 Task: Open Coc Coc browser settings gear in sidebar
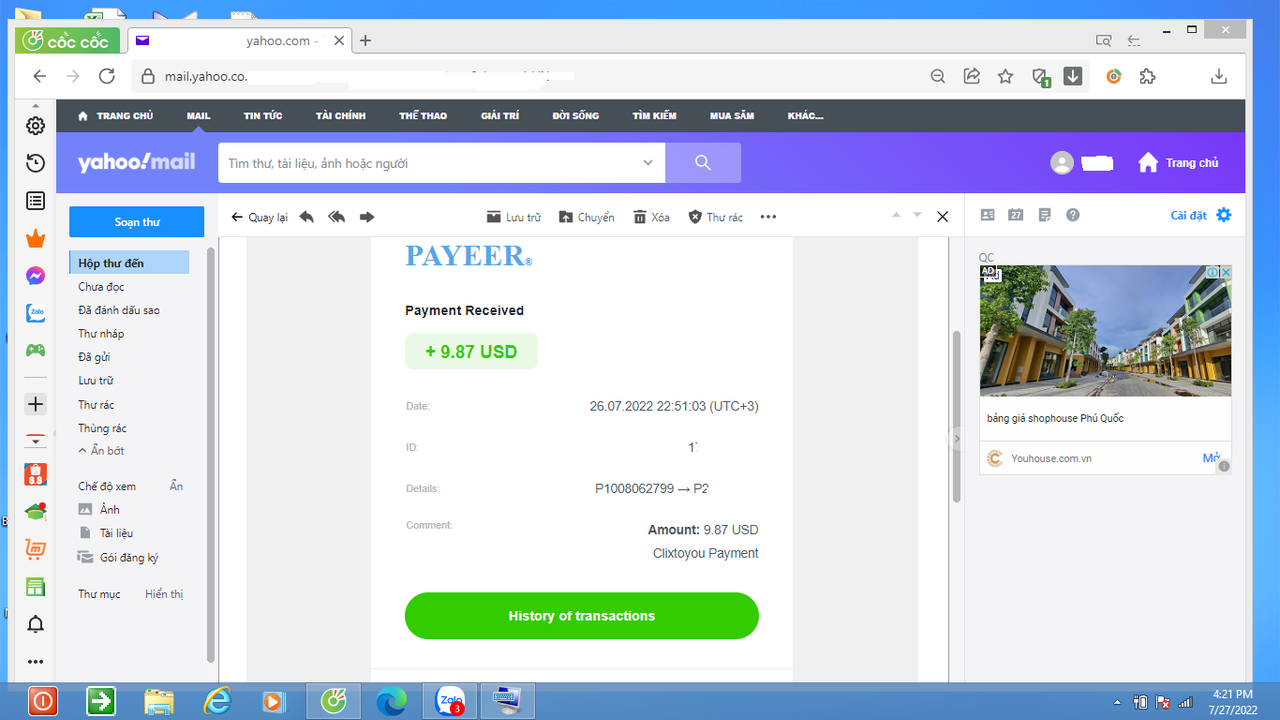(35, 125)
